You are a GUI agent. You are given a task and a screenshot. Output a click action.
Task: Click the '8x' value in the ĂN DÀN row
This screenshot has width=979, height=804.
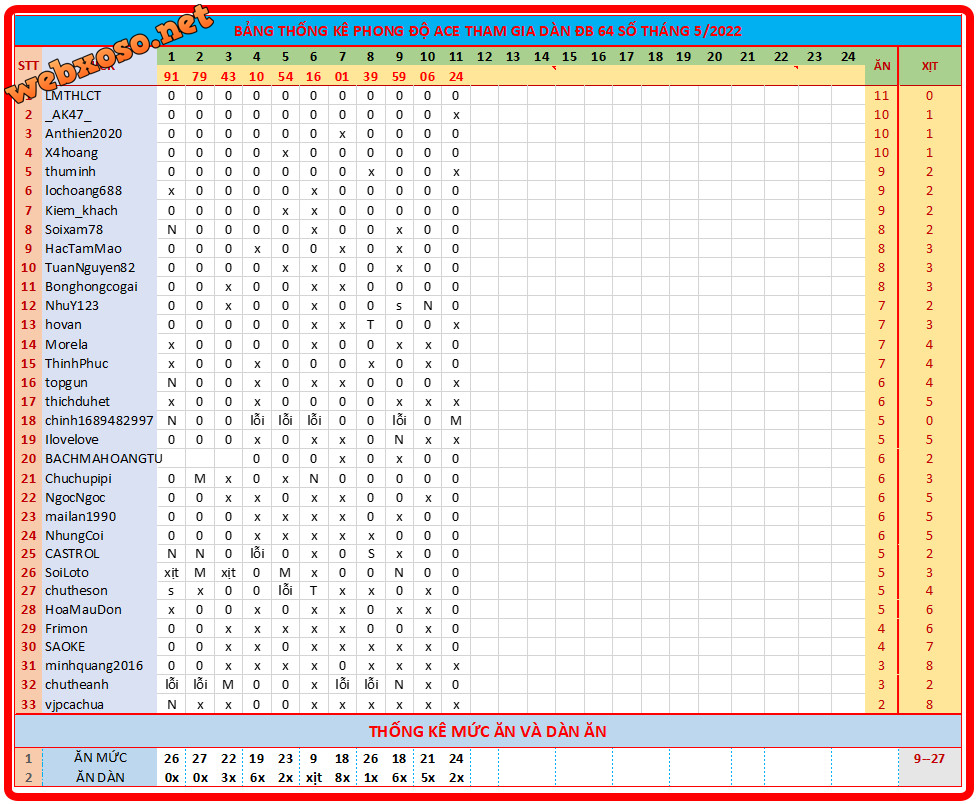(342, 778)
